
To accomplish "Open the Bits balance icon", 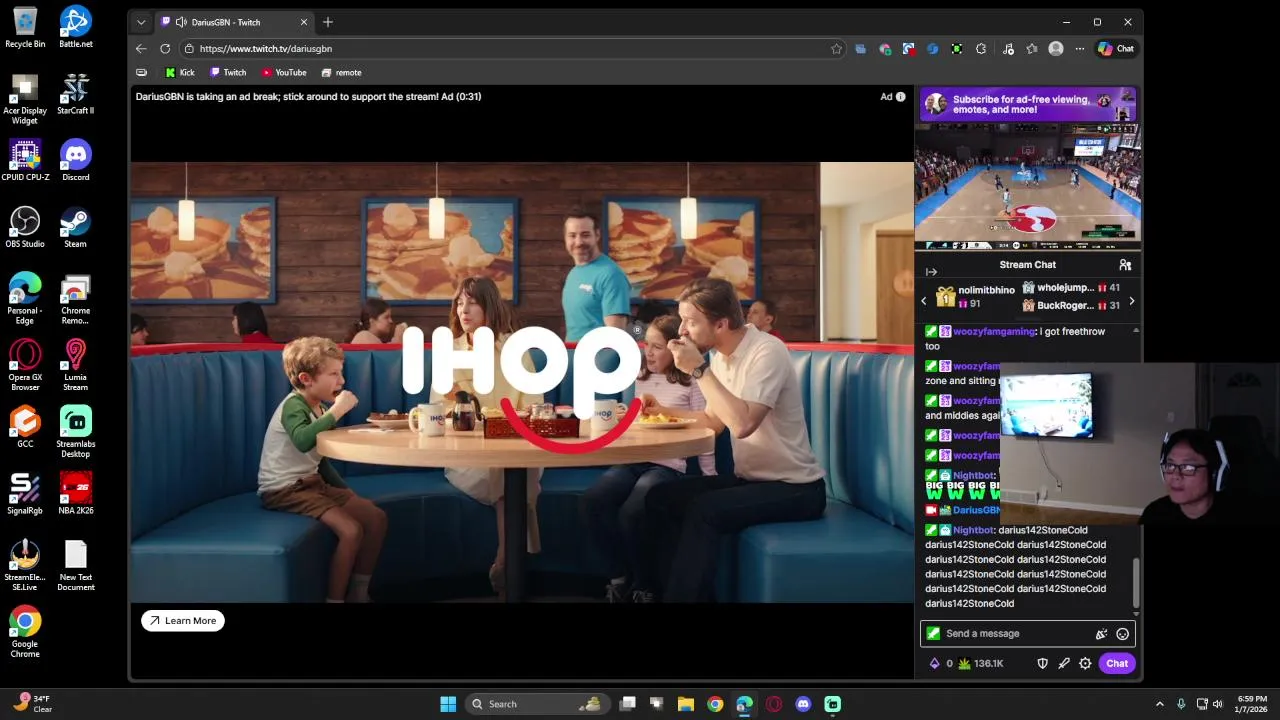I will click(x=935, y=663).
